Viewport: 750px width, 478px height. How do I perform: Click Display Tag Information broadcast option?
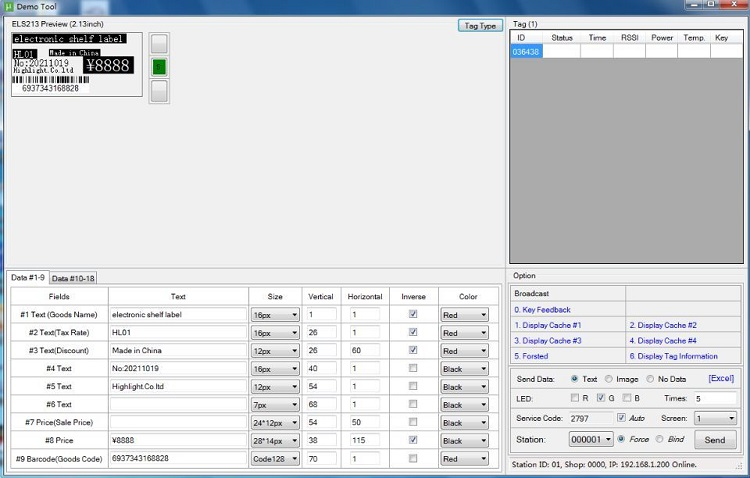(673, 356)
